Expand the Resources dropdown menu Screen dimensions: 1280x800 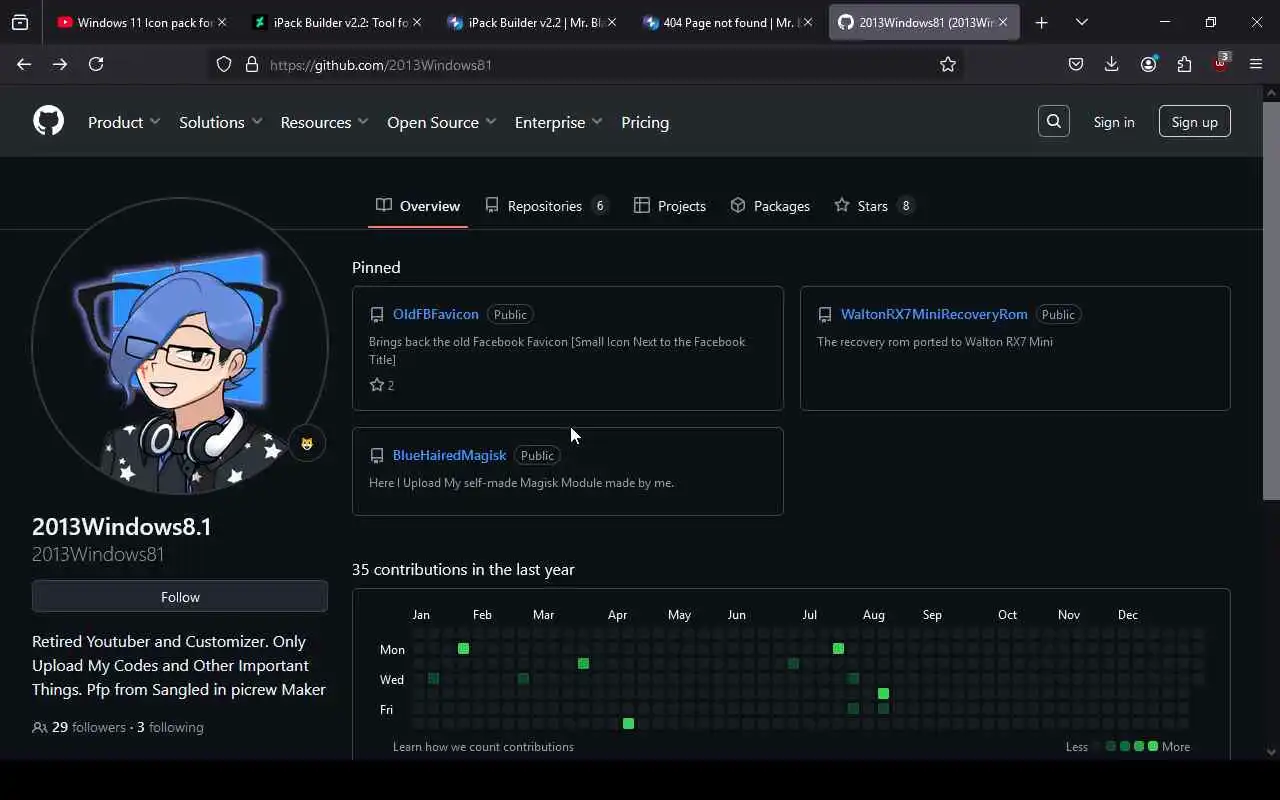pyautogui.click(x=325, y=122)
